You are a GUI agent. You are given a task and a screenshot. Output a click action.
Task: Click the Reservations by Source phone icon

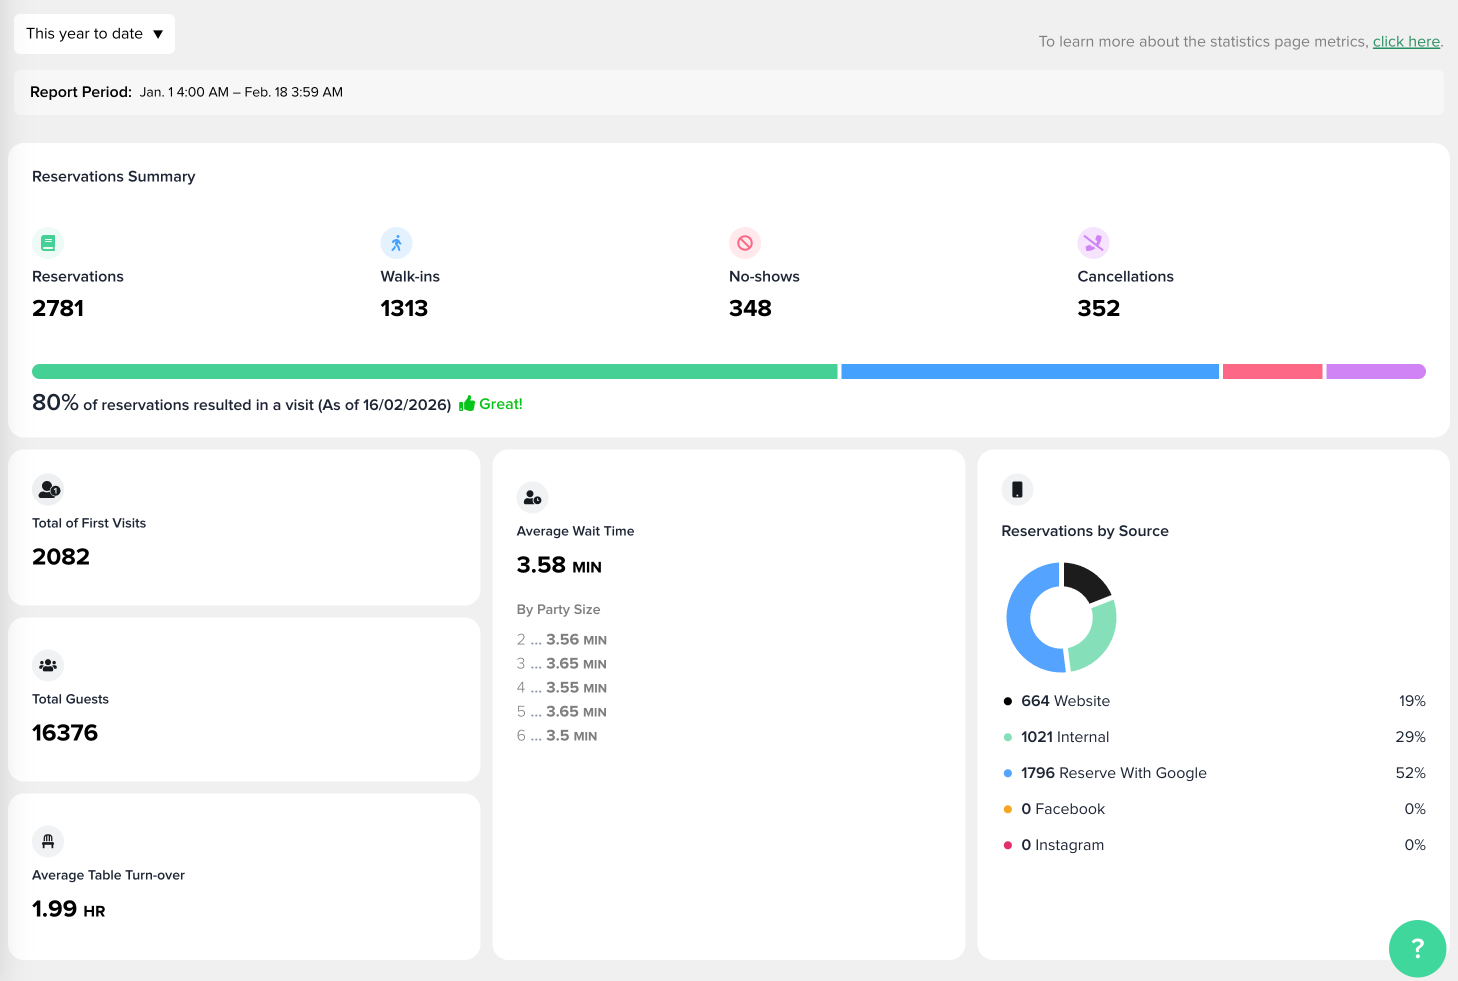1017,489
